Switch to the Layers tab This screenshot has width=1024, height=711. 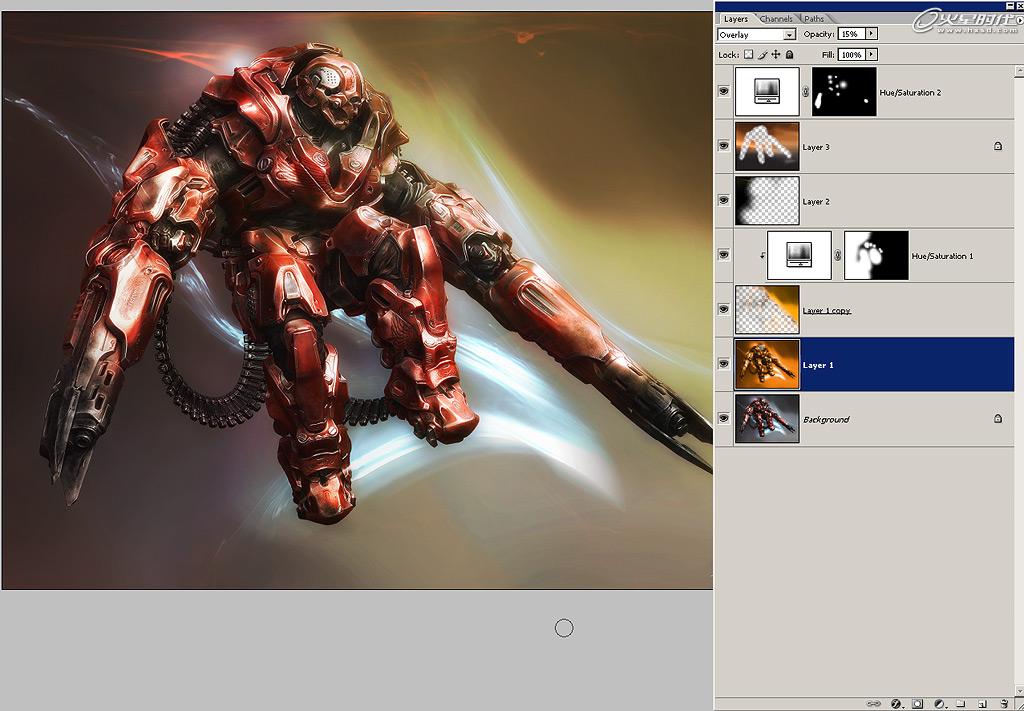click(735, 19)
